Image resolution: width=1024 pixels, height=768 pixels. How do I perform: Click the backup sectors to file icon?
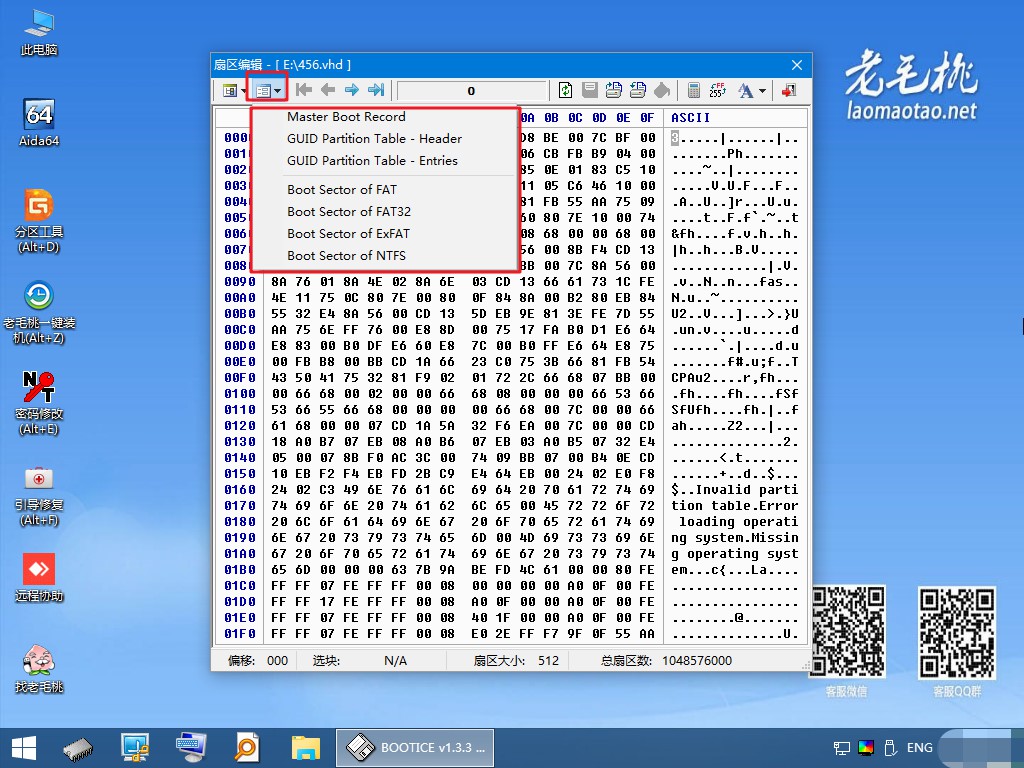point(614,90)
